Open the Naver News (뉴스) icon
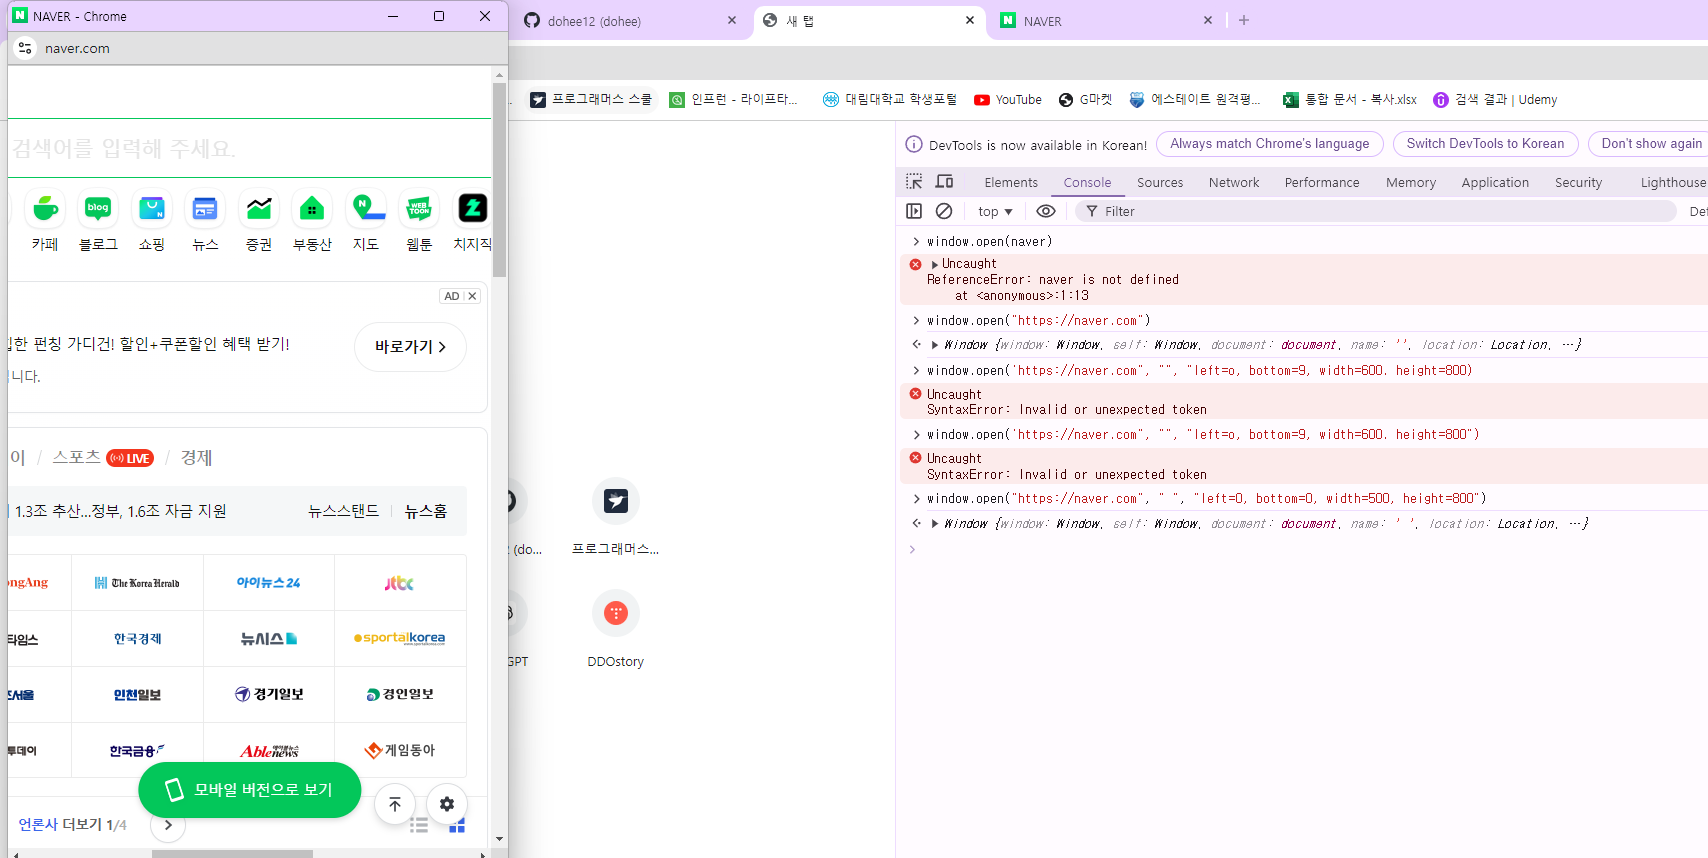The width and height of the screenshot is (1708, 858). pyautogui.click(x=205, y=209)
